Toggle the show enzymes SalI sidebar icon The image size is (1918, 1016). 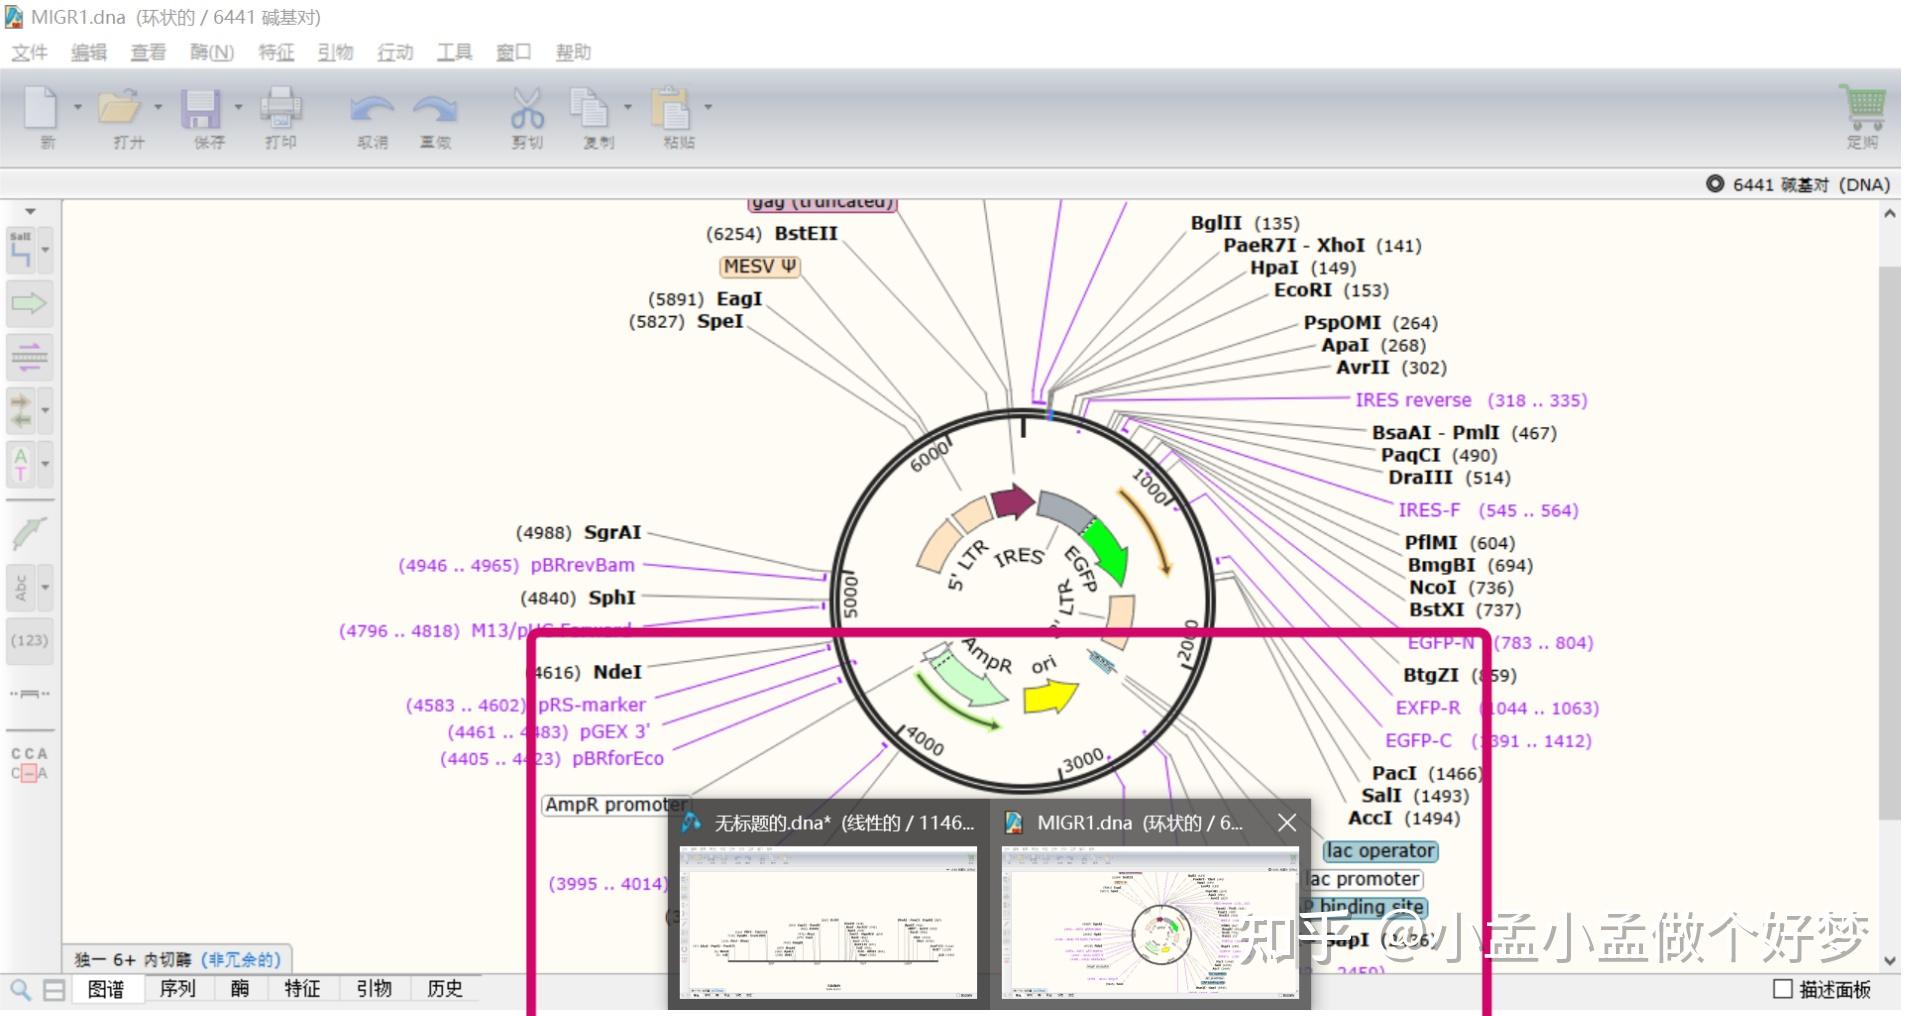click(21, 250)
